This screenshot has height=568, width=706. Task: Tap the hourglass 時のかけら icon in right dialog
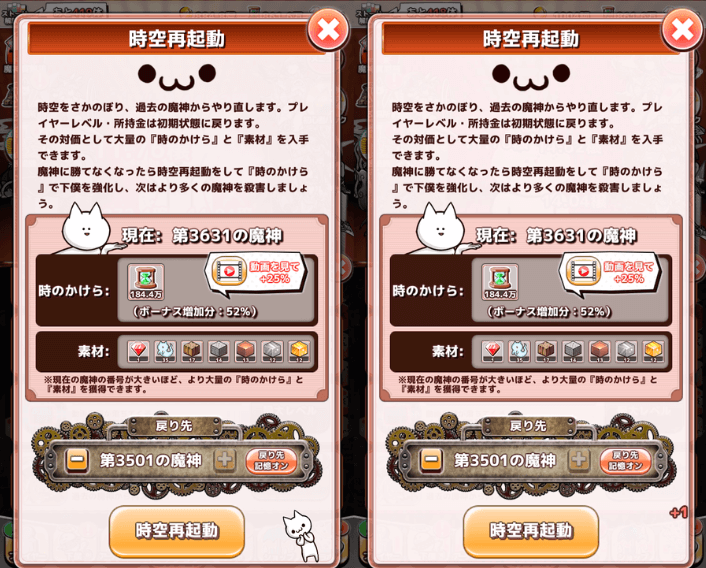(500, 282)
